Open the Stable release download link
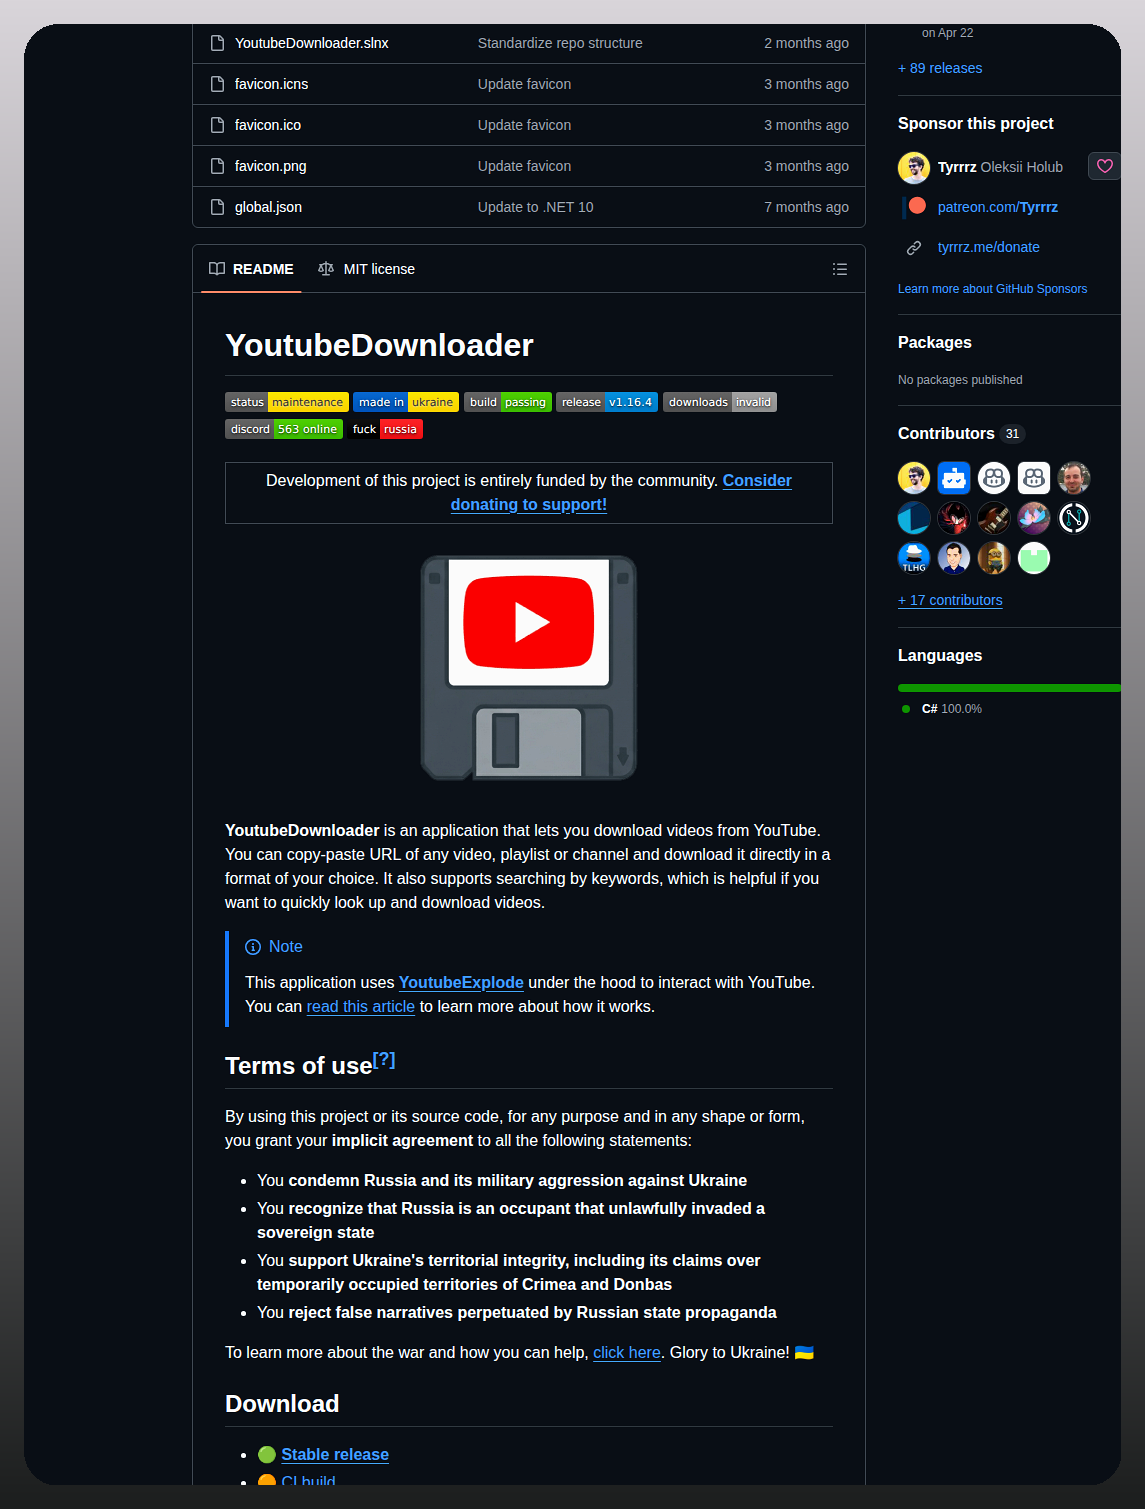This screenshot has width=1145, height=1509. coord(335,1454)
